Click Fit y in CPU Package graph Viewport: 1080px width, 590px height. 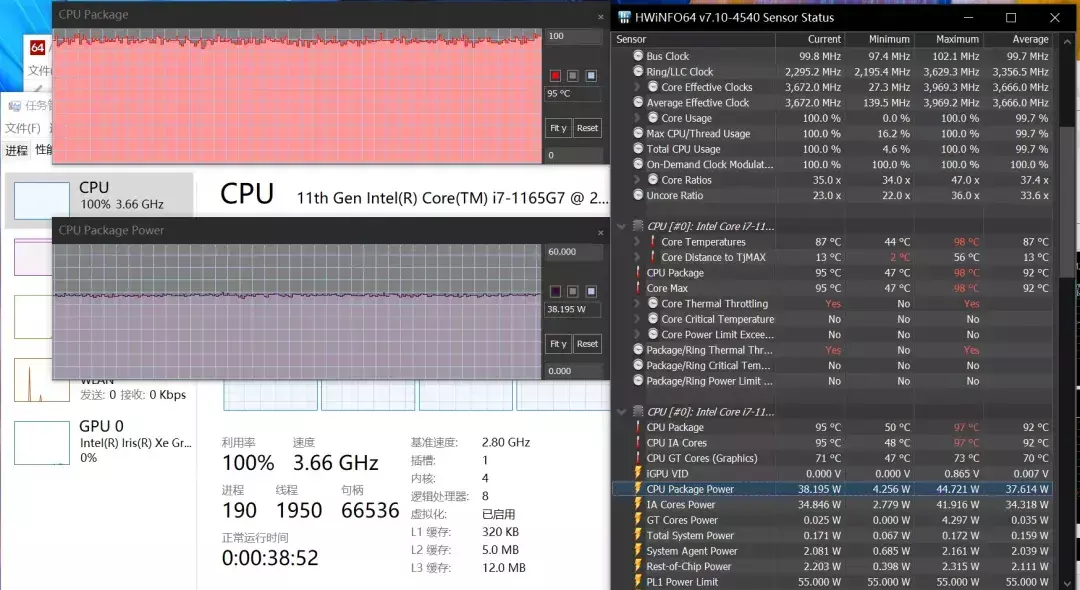(558, 128)
